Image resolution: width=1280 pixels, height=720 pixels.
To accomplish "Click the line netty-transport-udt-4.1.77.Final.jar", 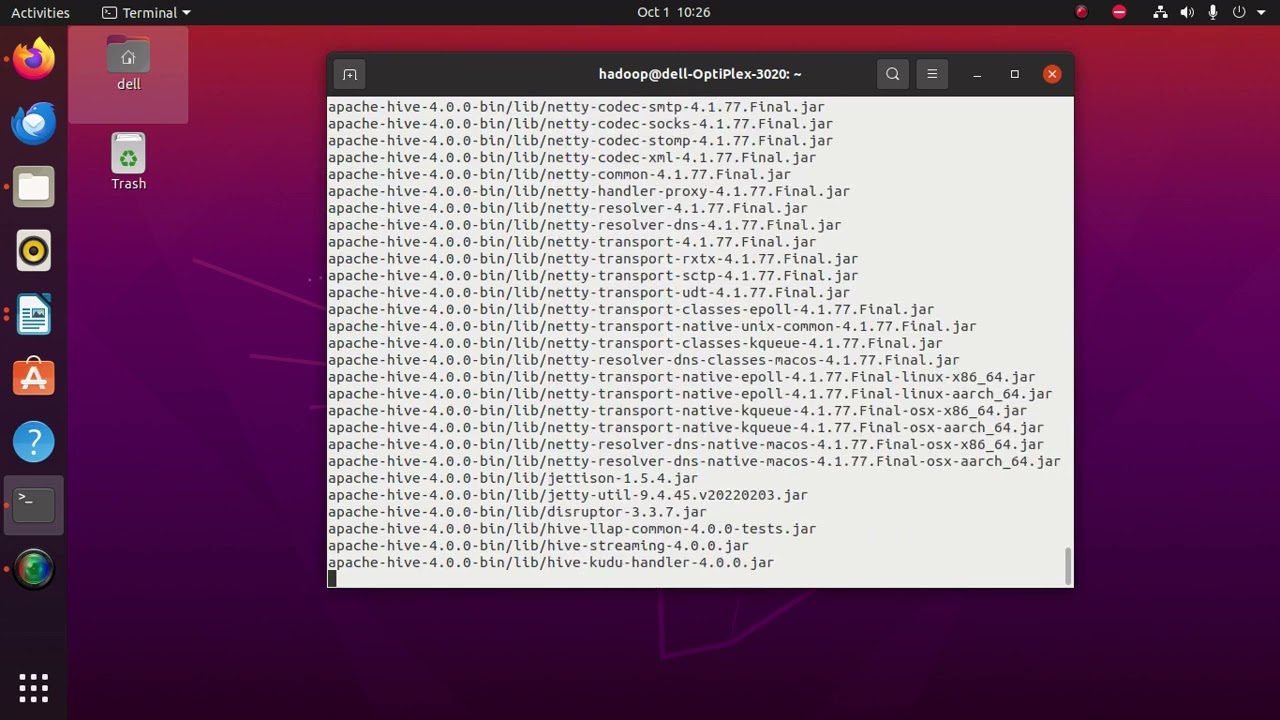I will 589,293.
